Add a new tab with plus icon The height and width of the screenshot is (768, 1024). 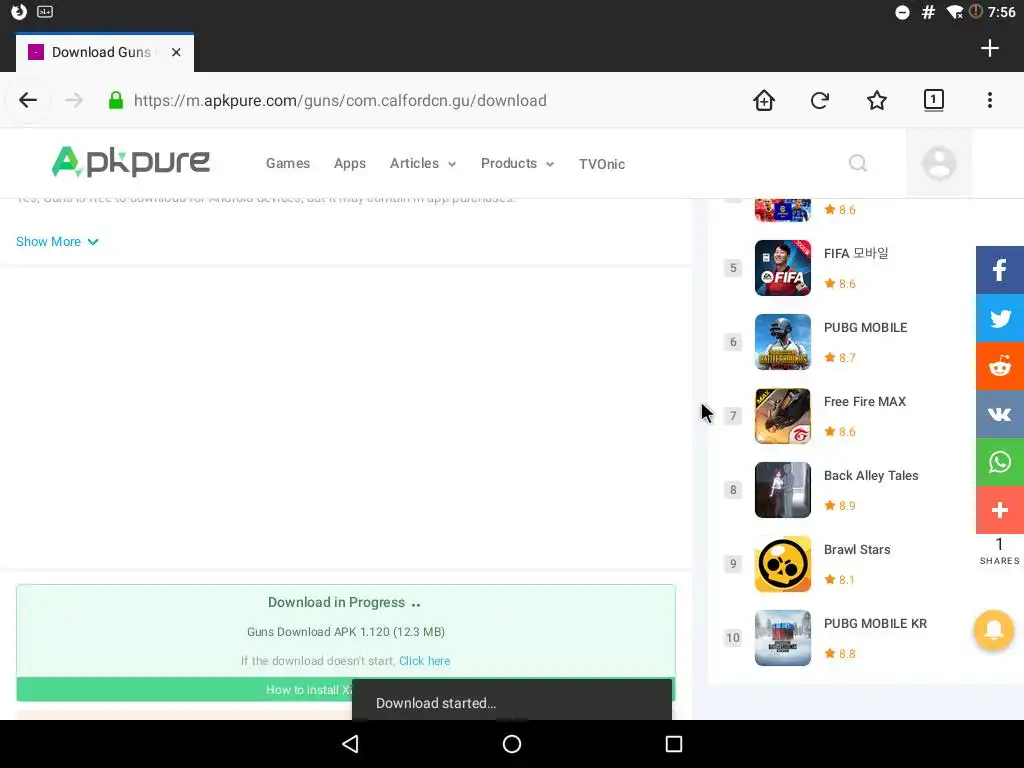pos(989,48)
